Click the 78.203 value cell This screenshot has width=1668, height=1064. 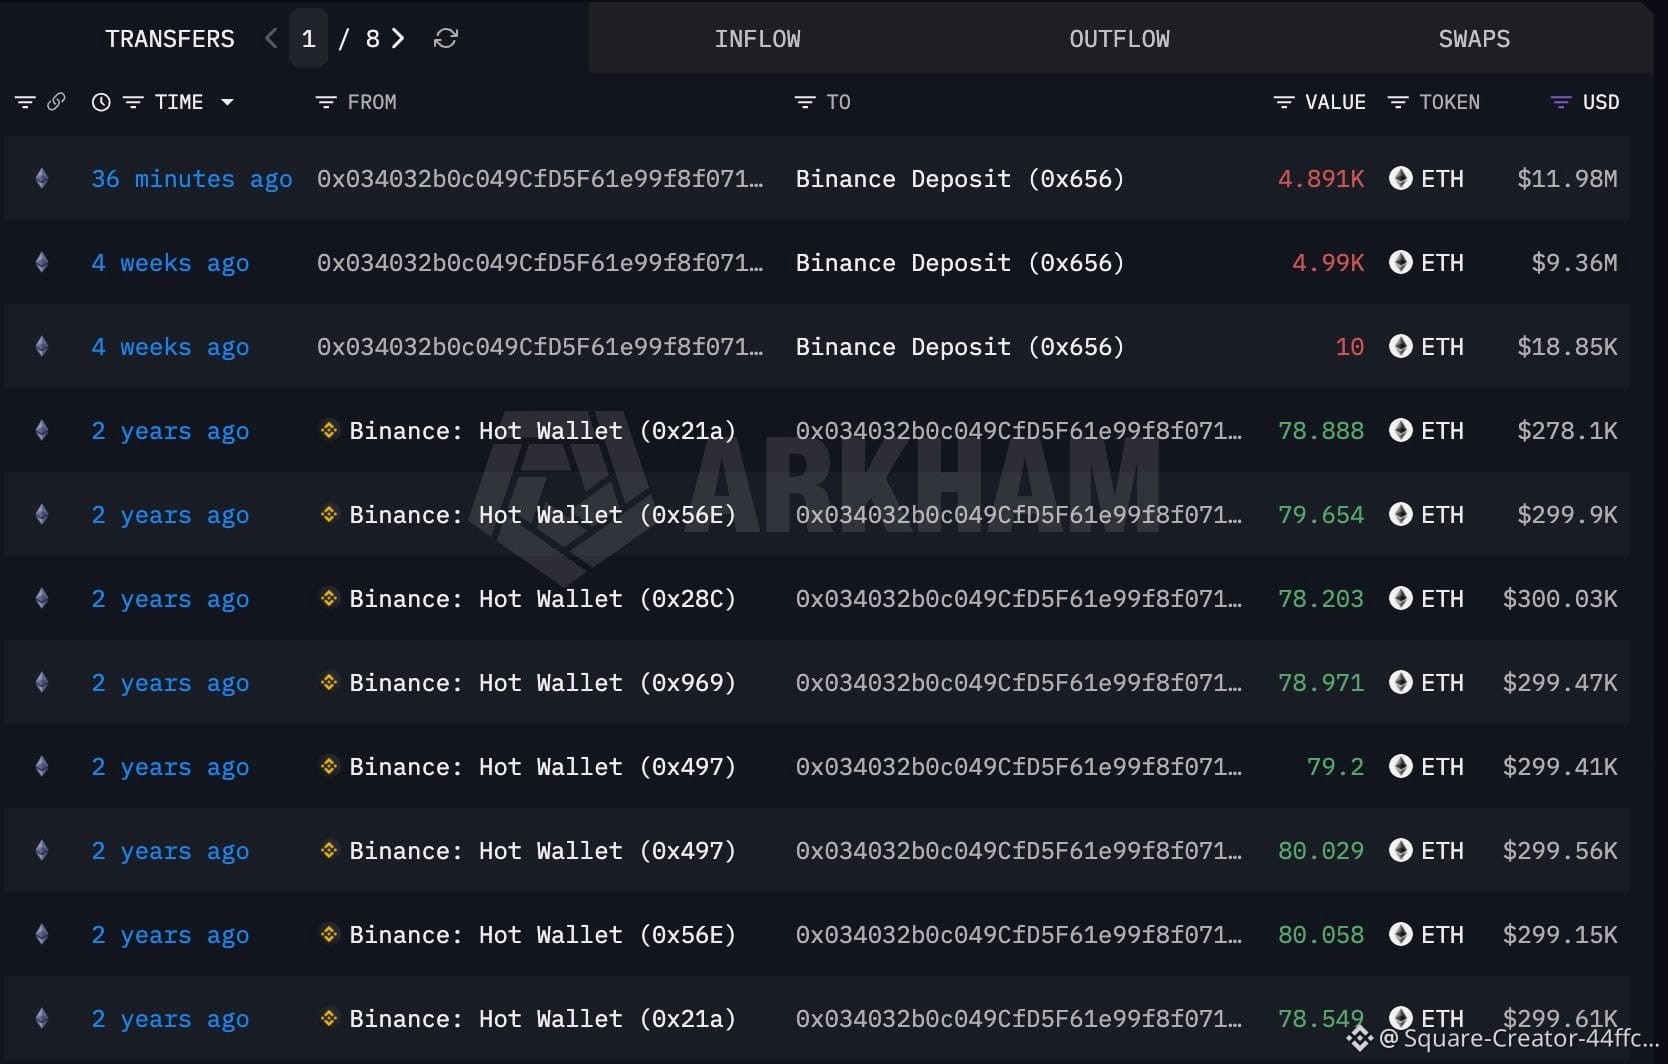1321,599
